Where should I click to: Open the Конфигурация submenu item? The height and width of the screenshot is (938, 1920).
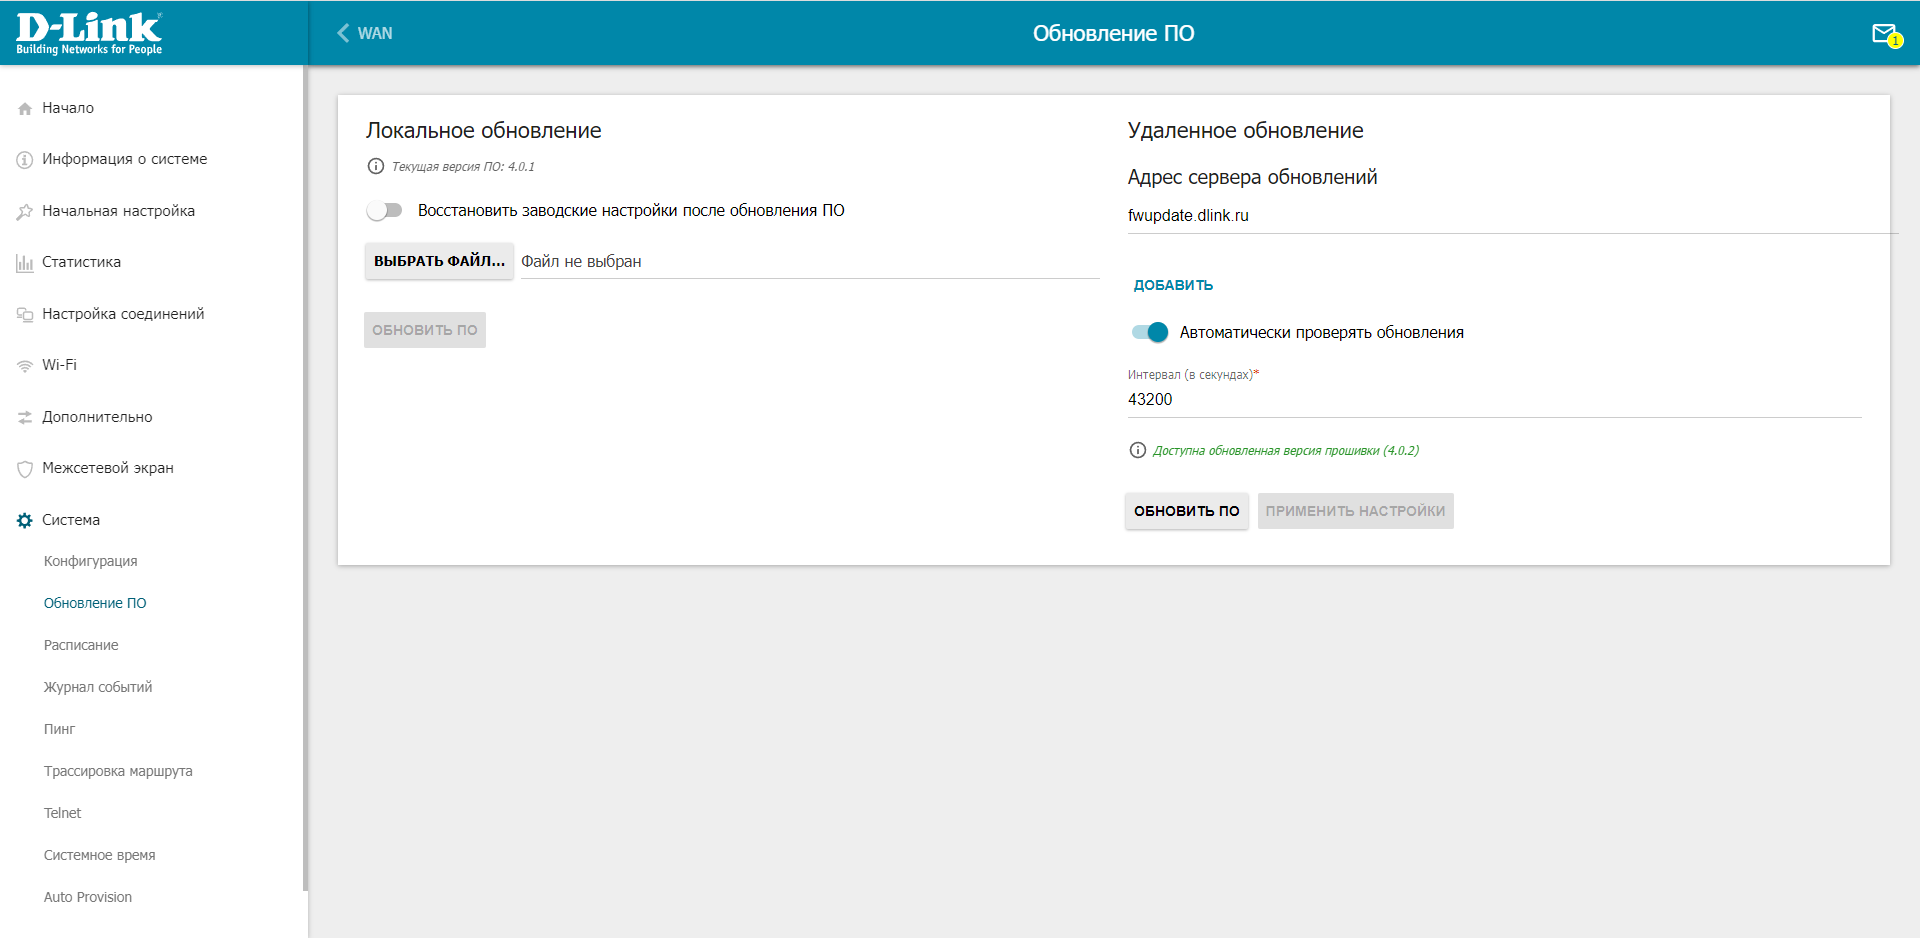click(90, 561)
